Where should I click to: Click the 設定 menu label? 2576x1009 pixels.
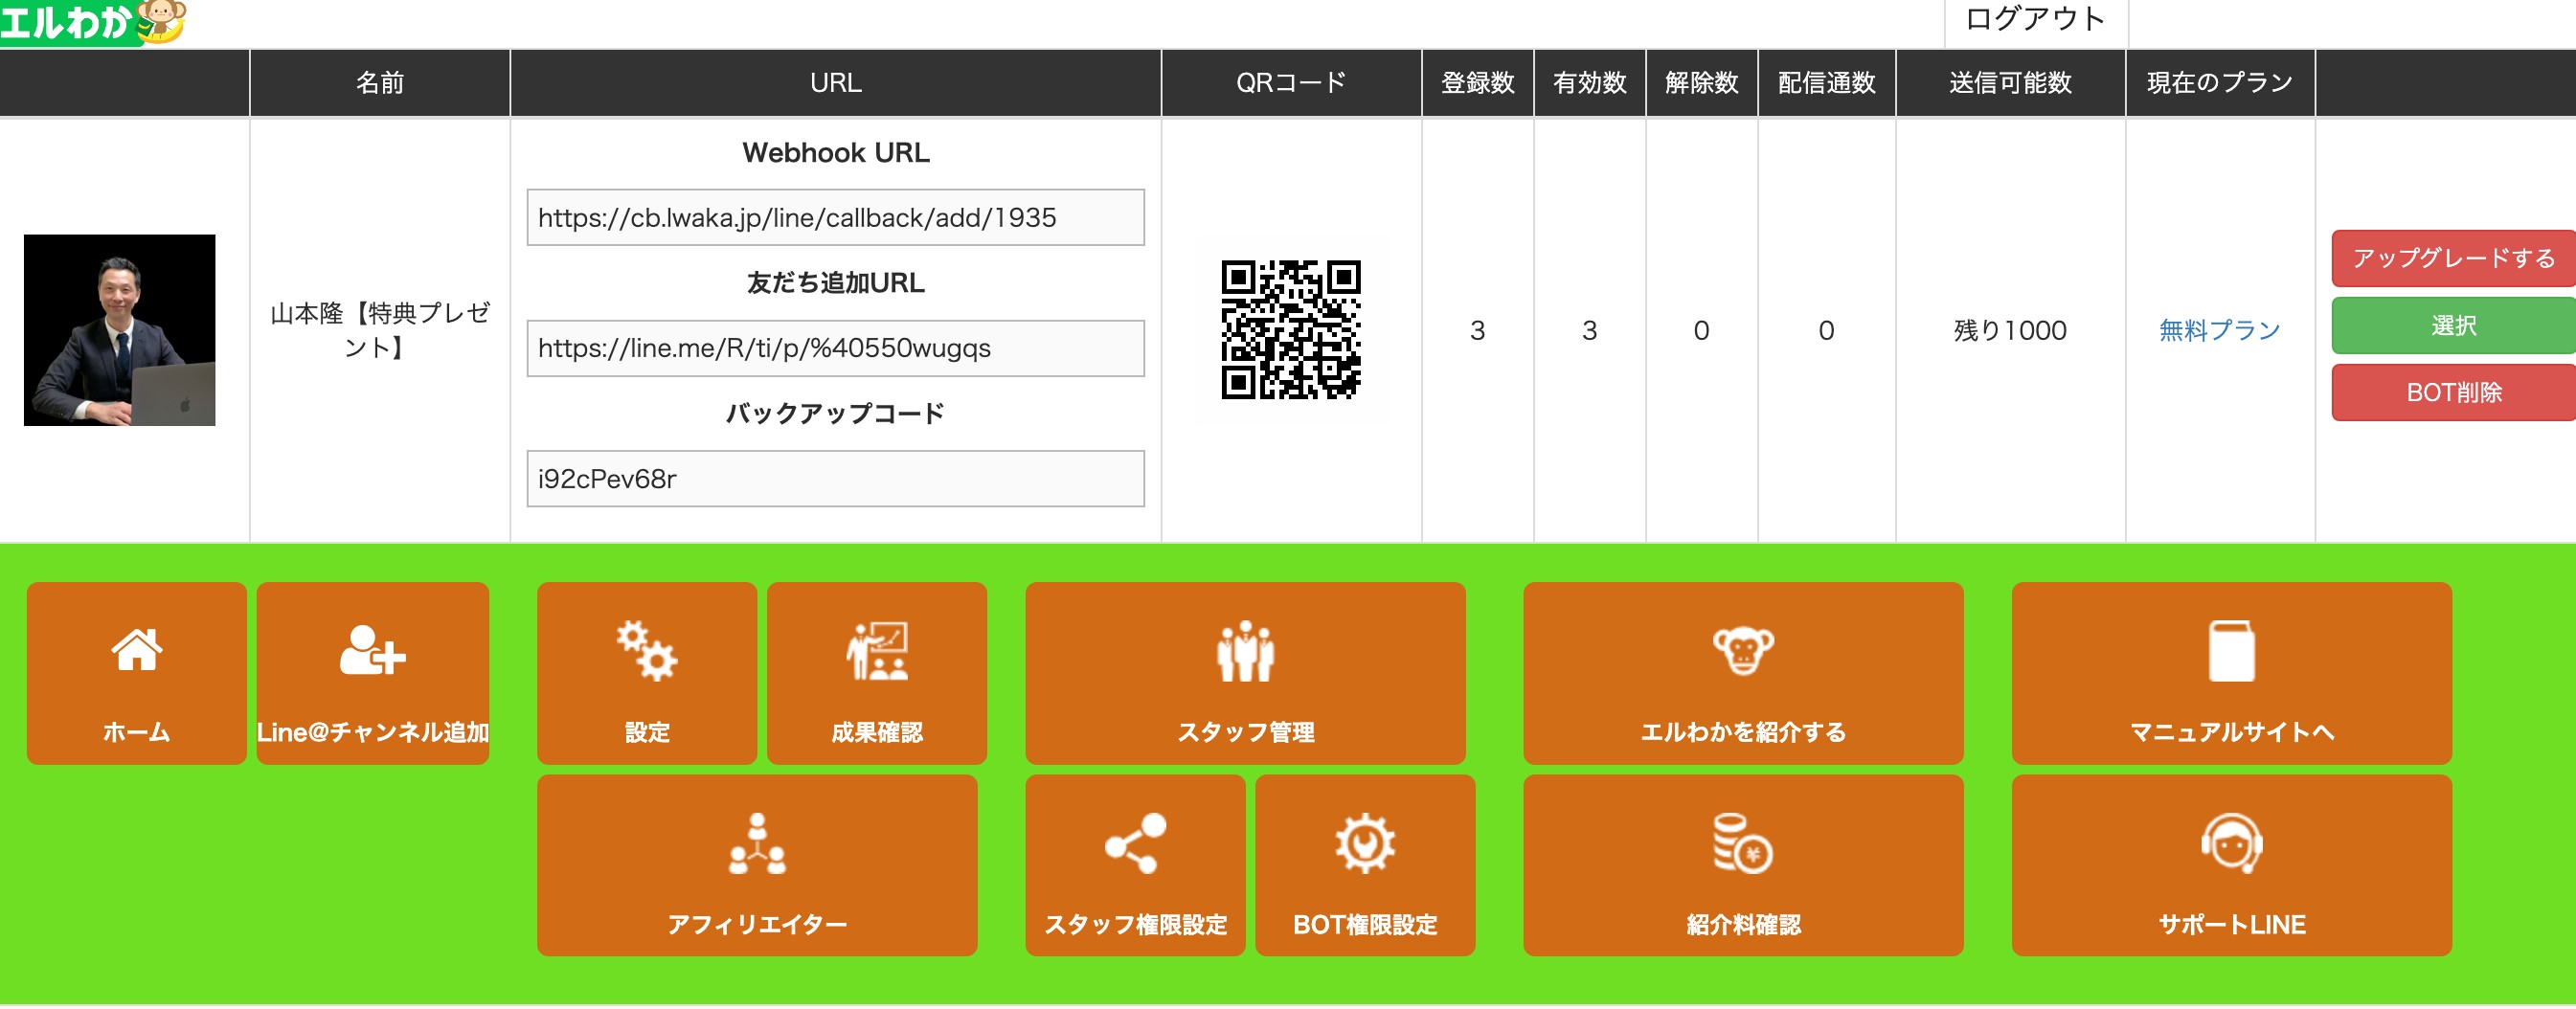(x=646, y=732)
